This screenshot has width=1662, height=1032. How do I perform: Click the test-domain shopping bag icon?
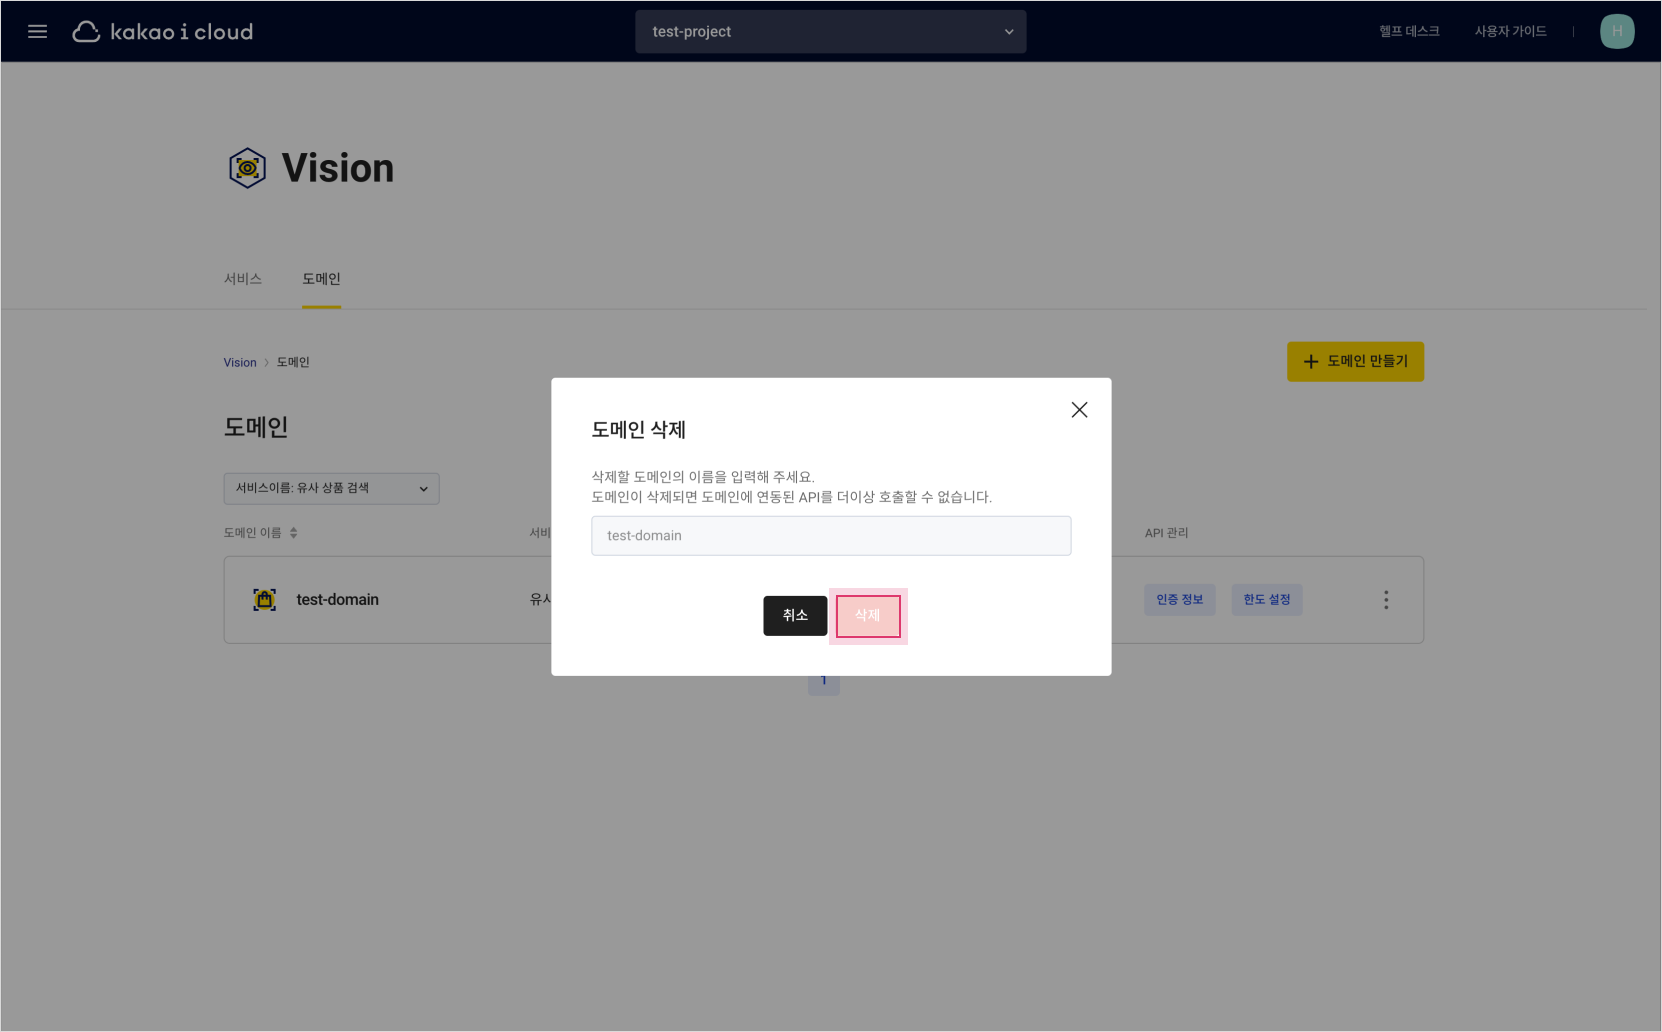pyautogui.click(x=264, y=600)
